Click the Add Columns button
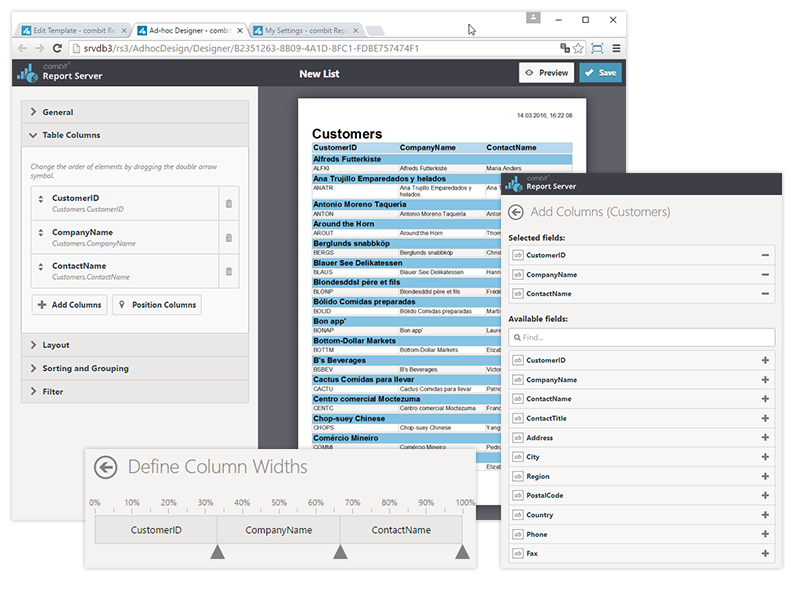800x600 pixels. (69, 305)
